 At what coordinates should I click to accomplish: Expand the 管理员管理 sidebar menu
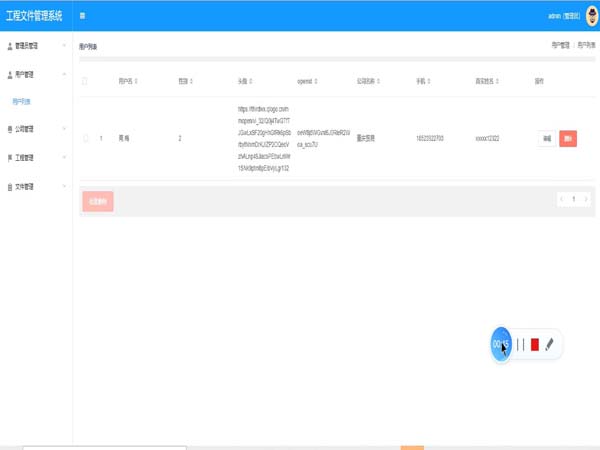pos(34,46)
